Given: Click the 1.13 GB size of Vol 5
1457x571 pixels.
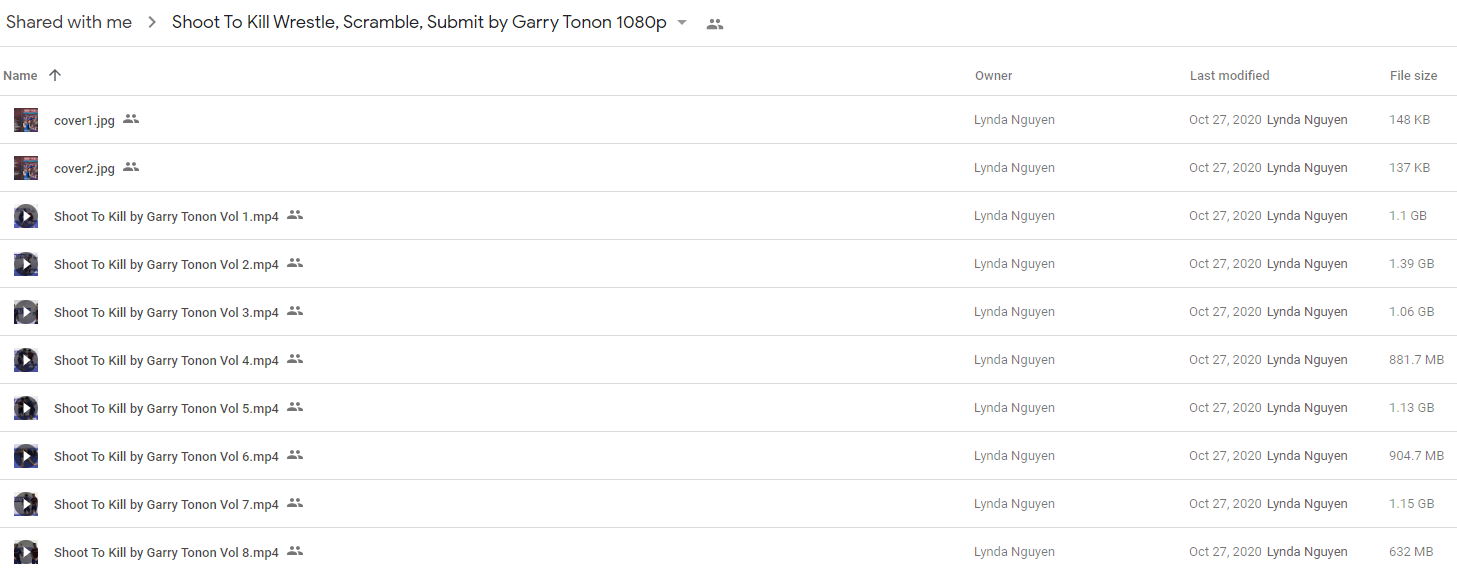Looking at the screenshot, I should tap(1412, 408).
